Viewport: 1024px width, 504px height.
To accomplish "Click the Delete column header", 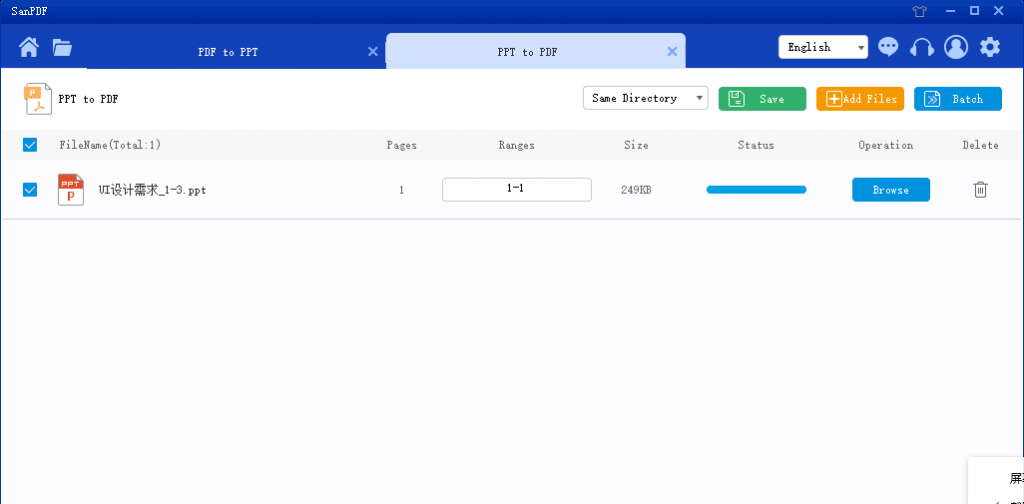I will (980, 145).
